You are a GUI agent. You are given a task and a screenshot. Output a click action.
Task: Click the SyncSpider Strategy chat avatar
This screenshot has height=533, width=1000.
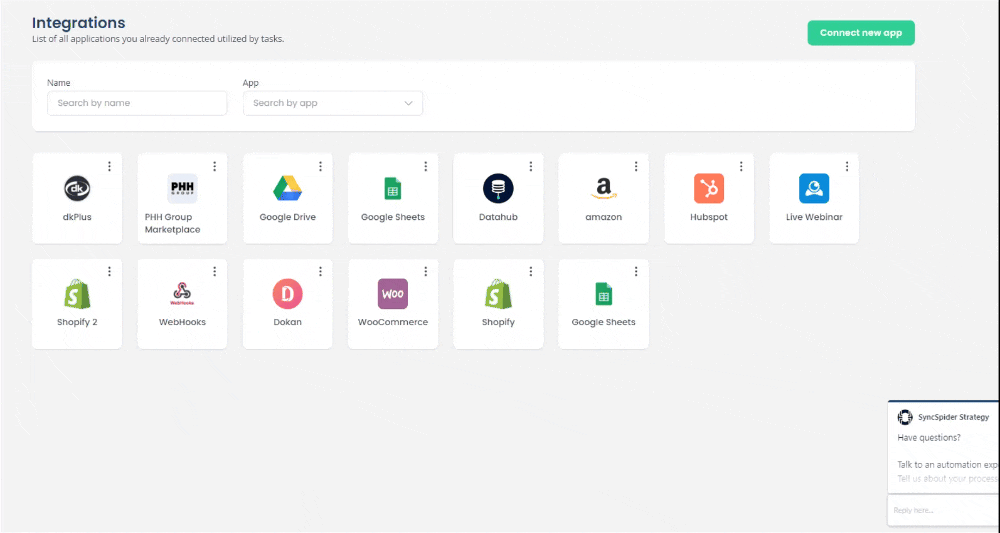pyautogui.click(x=904, y=417)
